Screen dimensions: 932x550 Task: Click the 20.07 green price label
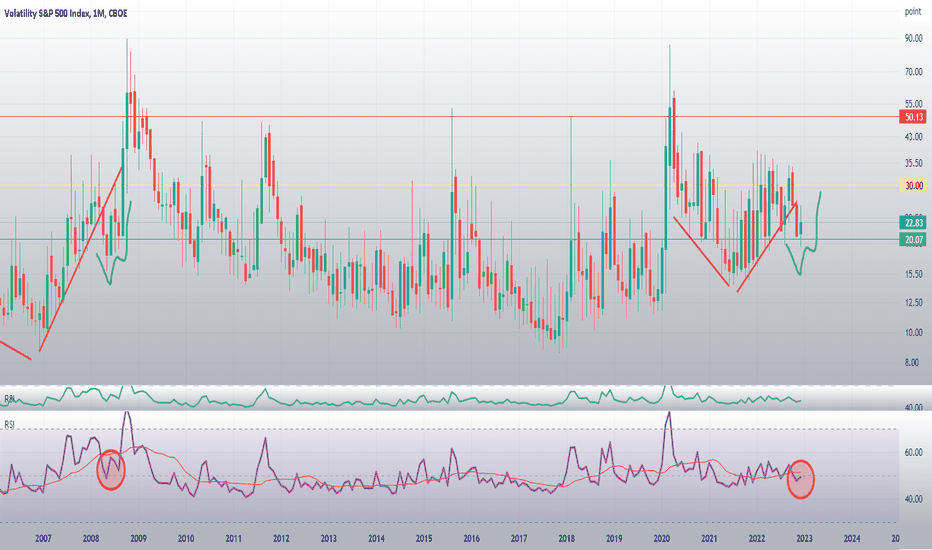[914, 240]
